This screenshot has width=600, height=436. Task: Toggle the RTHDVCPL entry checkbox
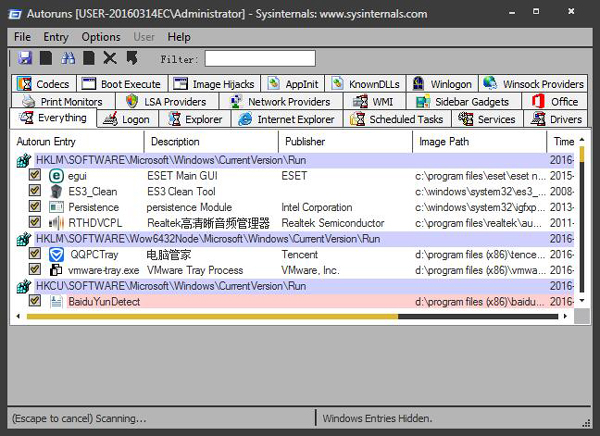(35, 222)
